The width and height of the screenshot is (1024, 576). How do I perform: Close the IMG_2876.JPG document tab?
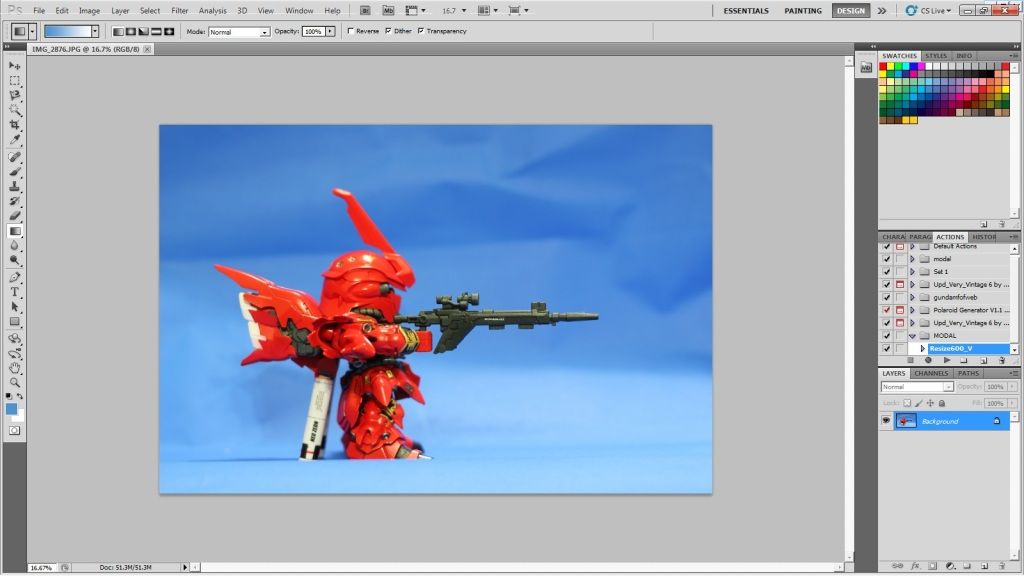[x=148, y=49]
